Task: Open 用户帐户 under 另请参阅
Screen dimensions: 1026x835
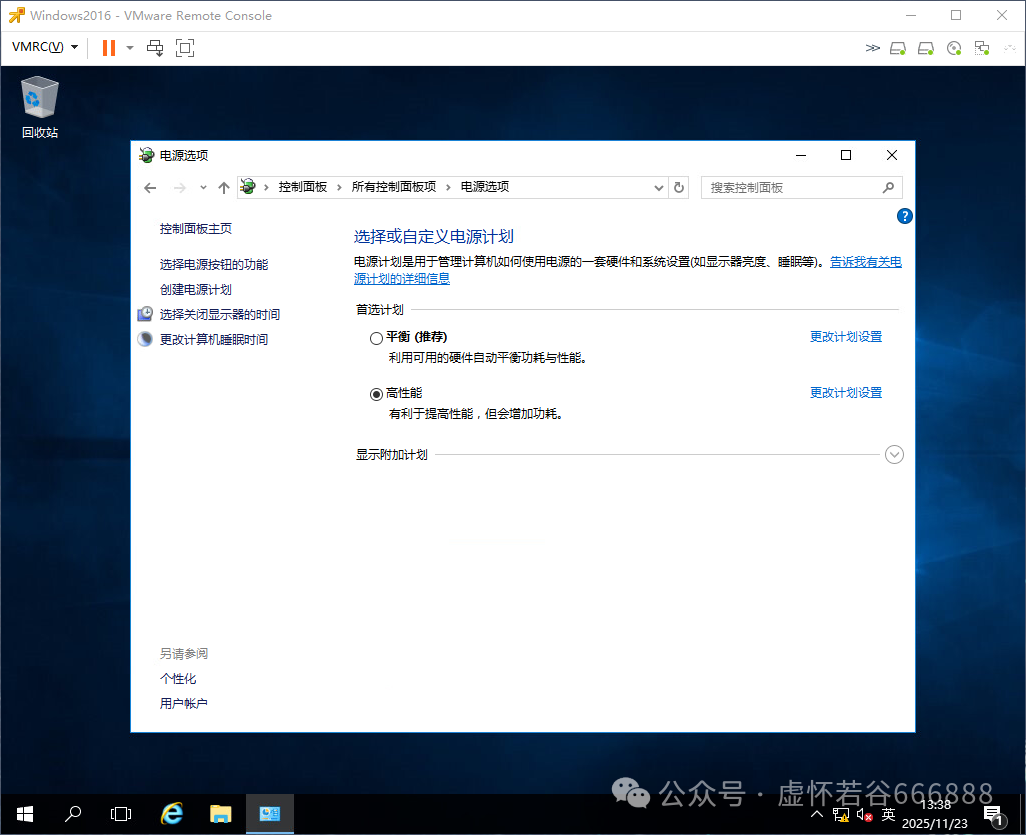Action: 184,703
